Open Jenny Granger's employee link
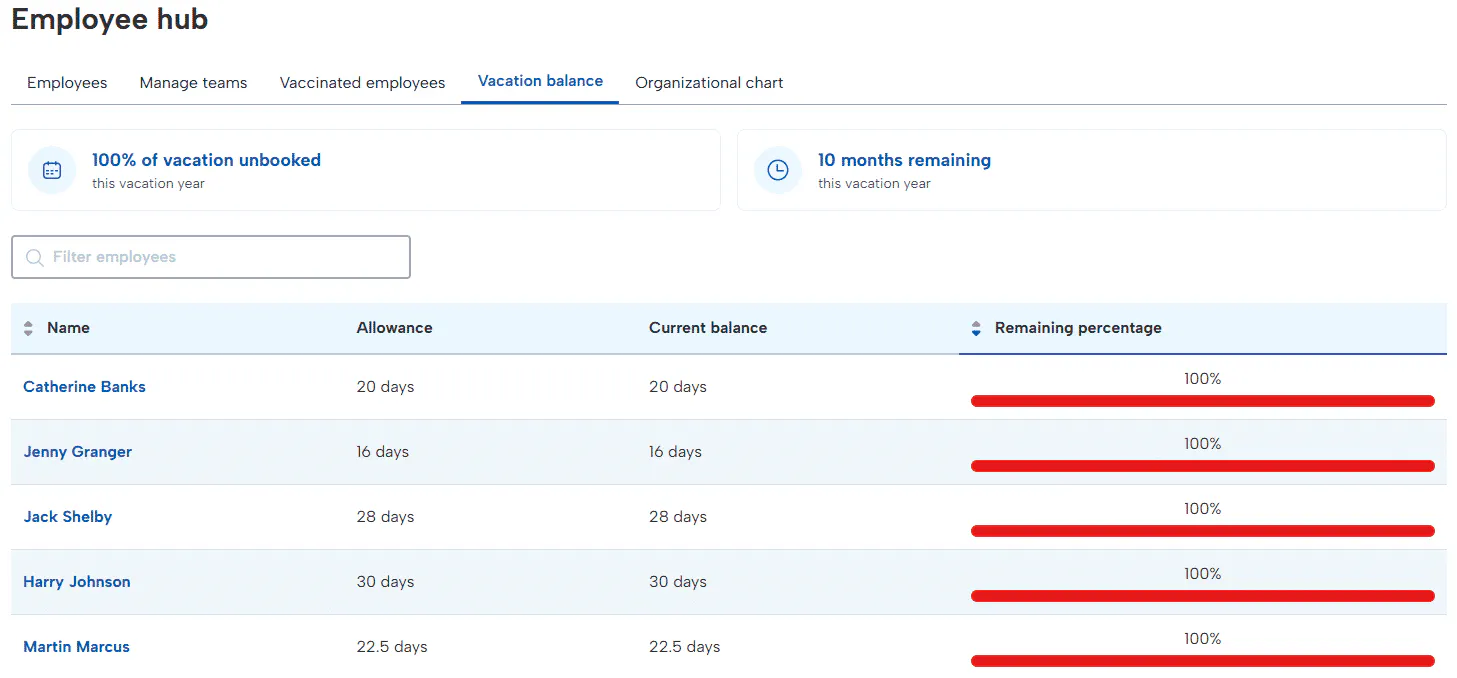 pyautogui.click(x=78, y=452)
